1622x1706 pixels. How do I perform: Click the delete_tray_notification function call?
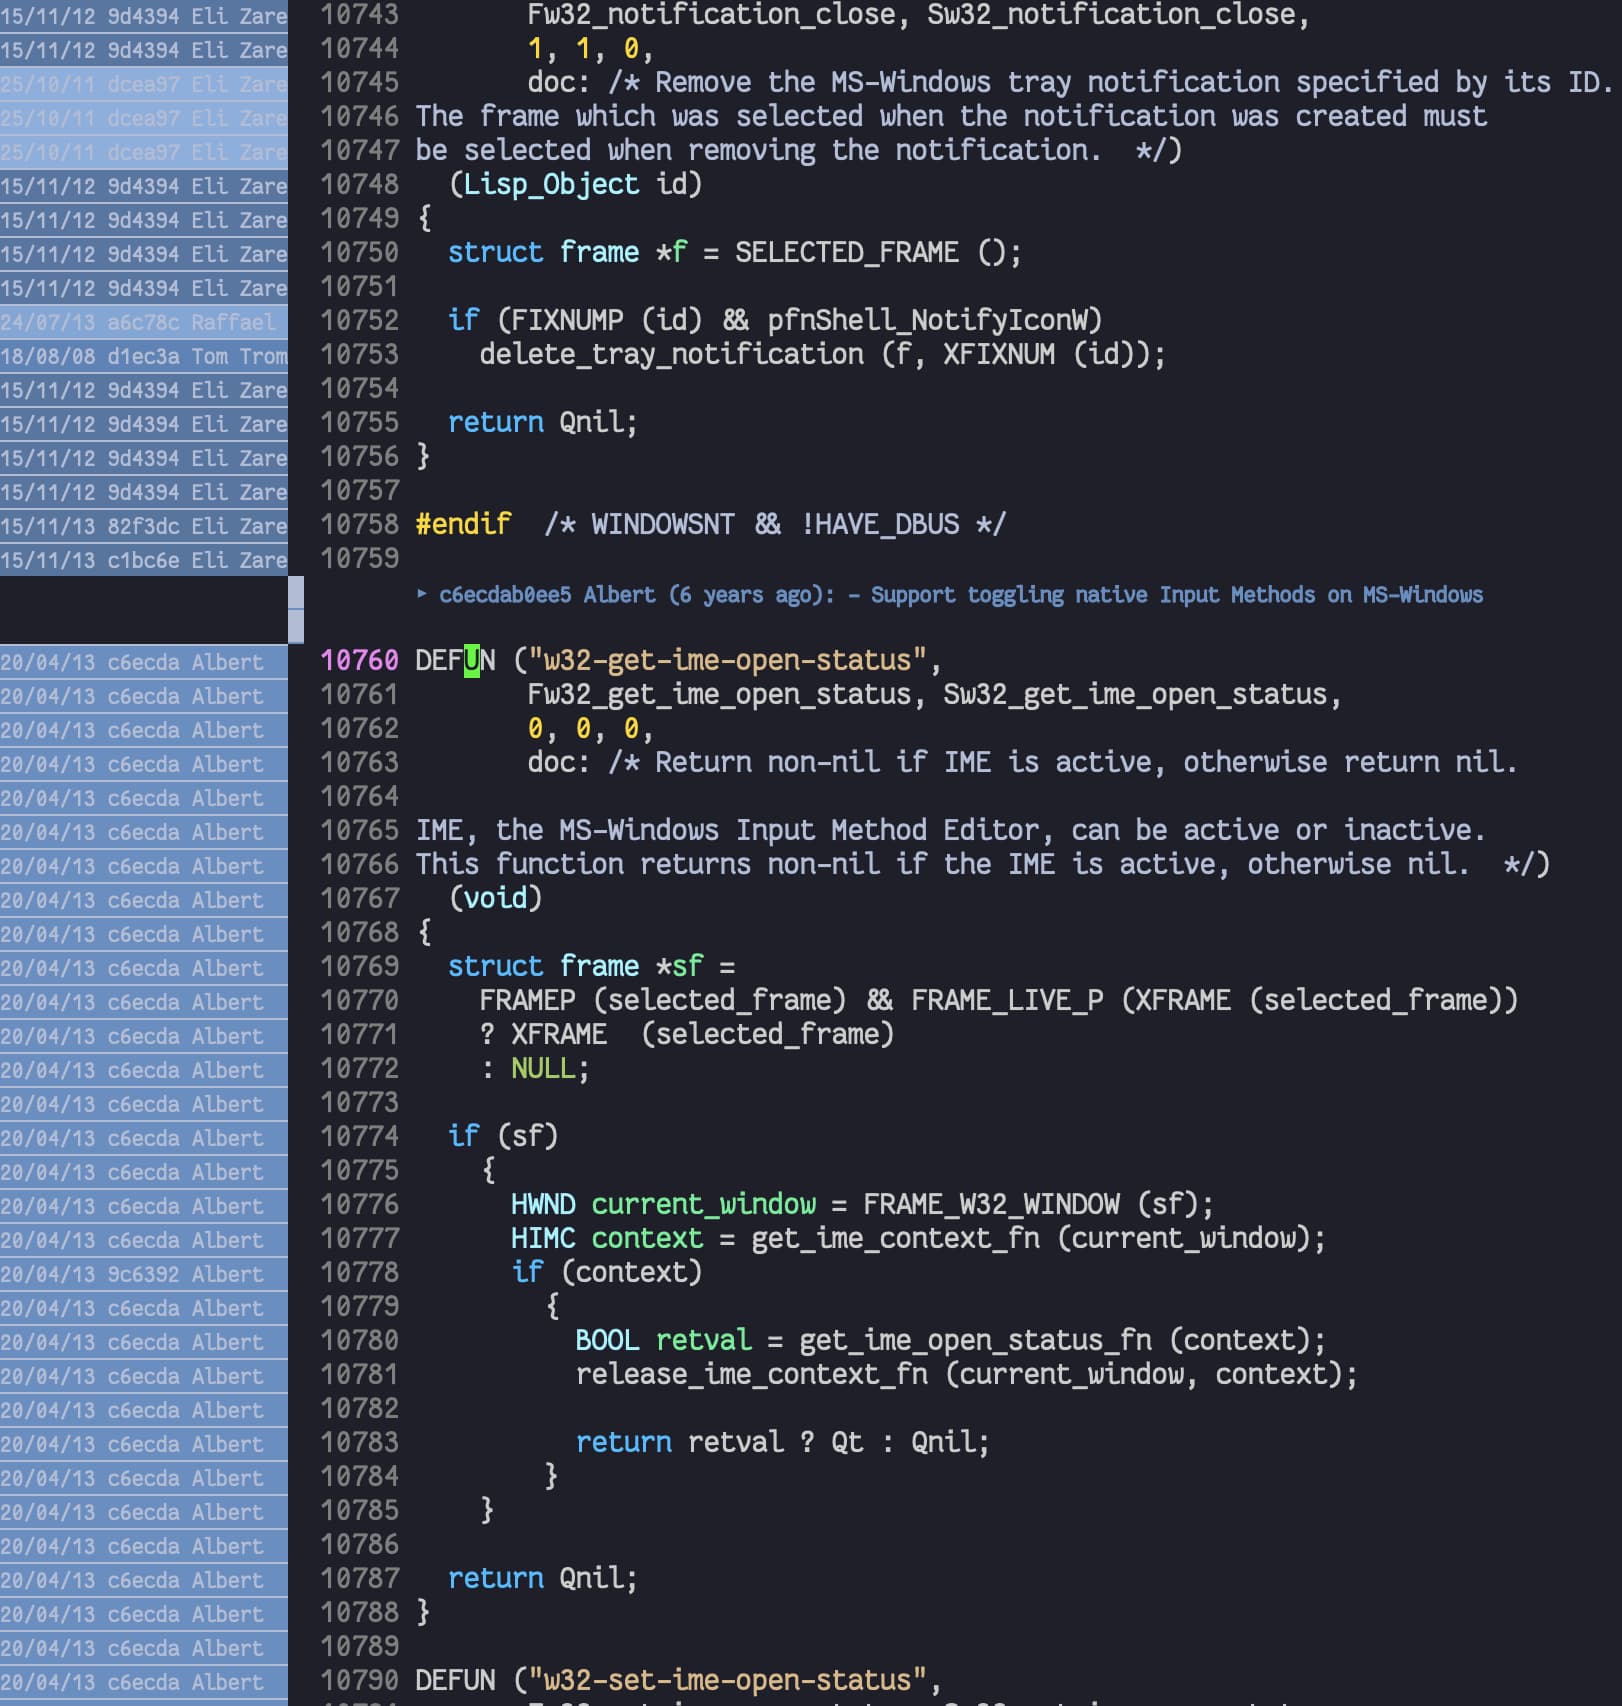click(671, 355)
